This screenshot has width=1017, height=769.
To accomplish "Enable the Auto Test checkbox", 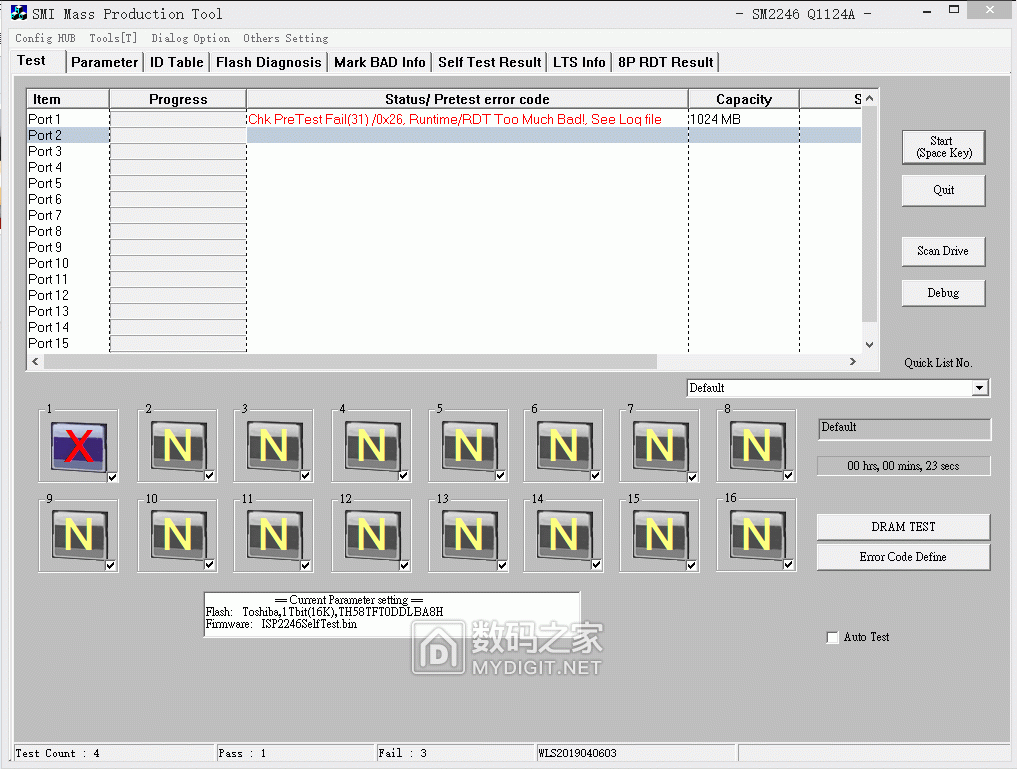I will [833, 638].
